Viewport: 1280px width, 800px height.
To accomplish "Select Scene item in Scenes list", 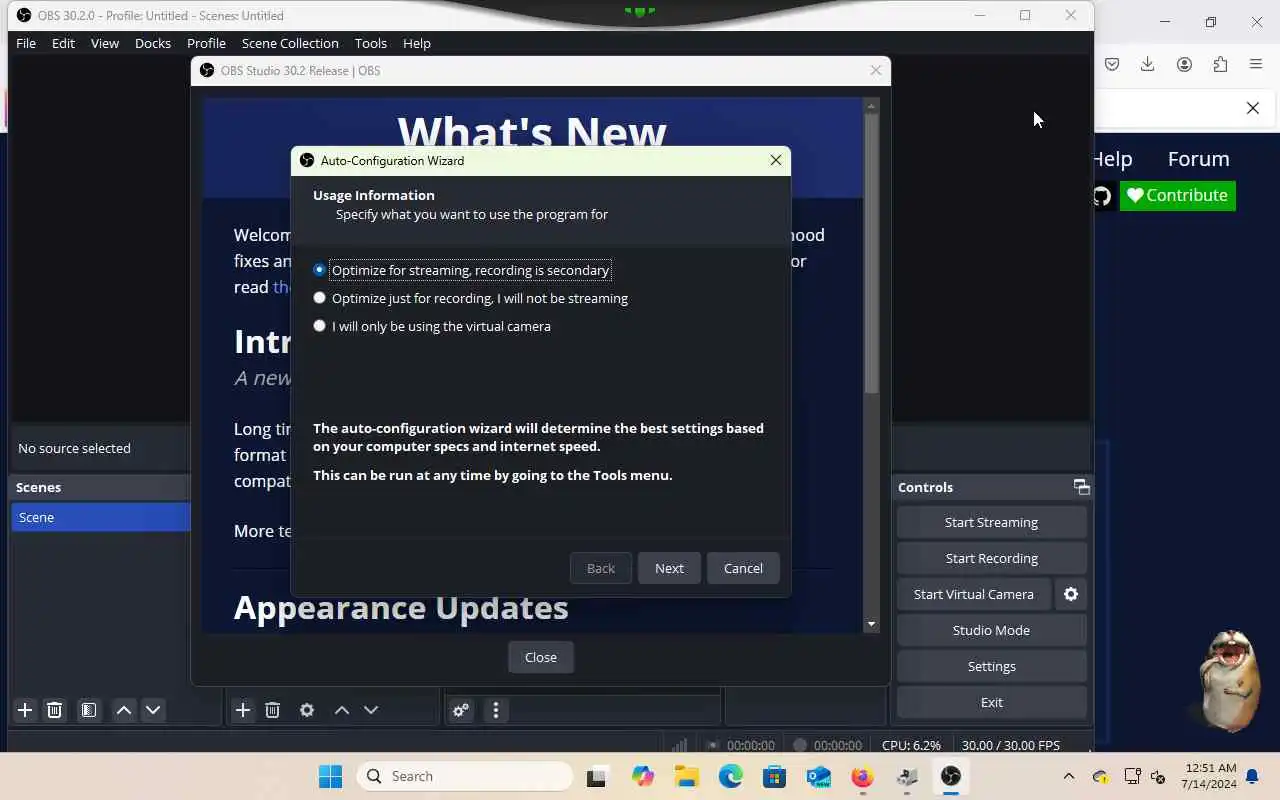I will (x=100, y=517).
